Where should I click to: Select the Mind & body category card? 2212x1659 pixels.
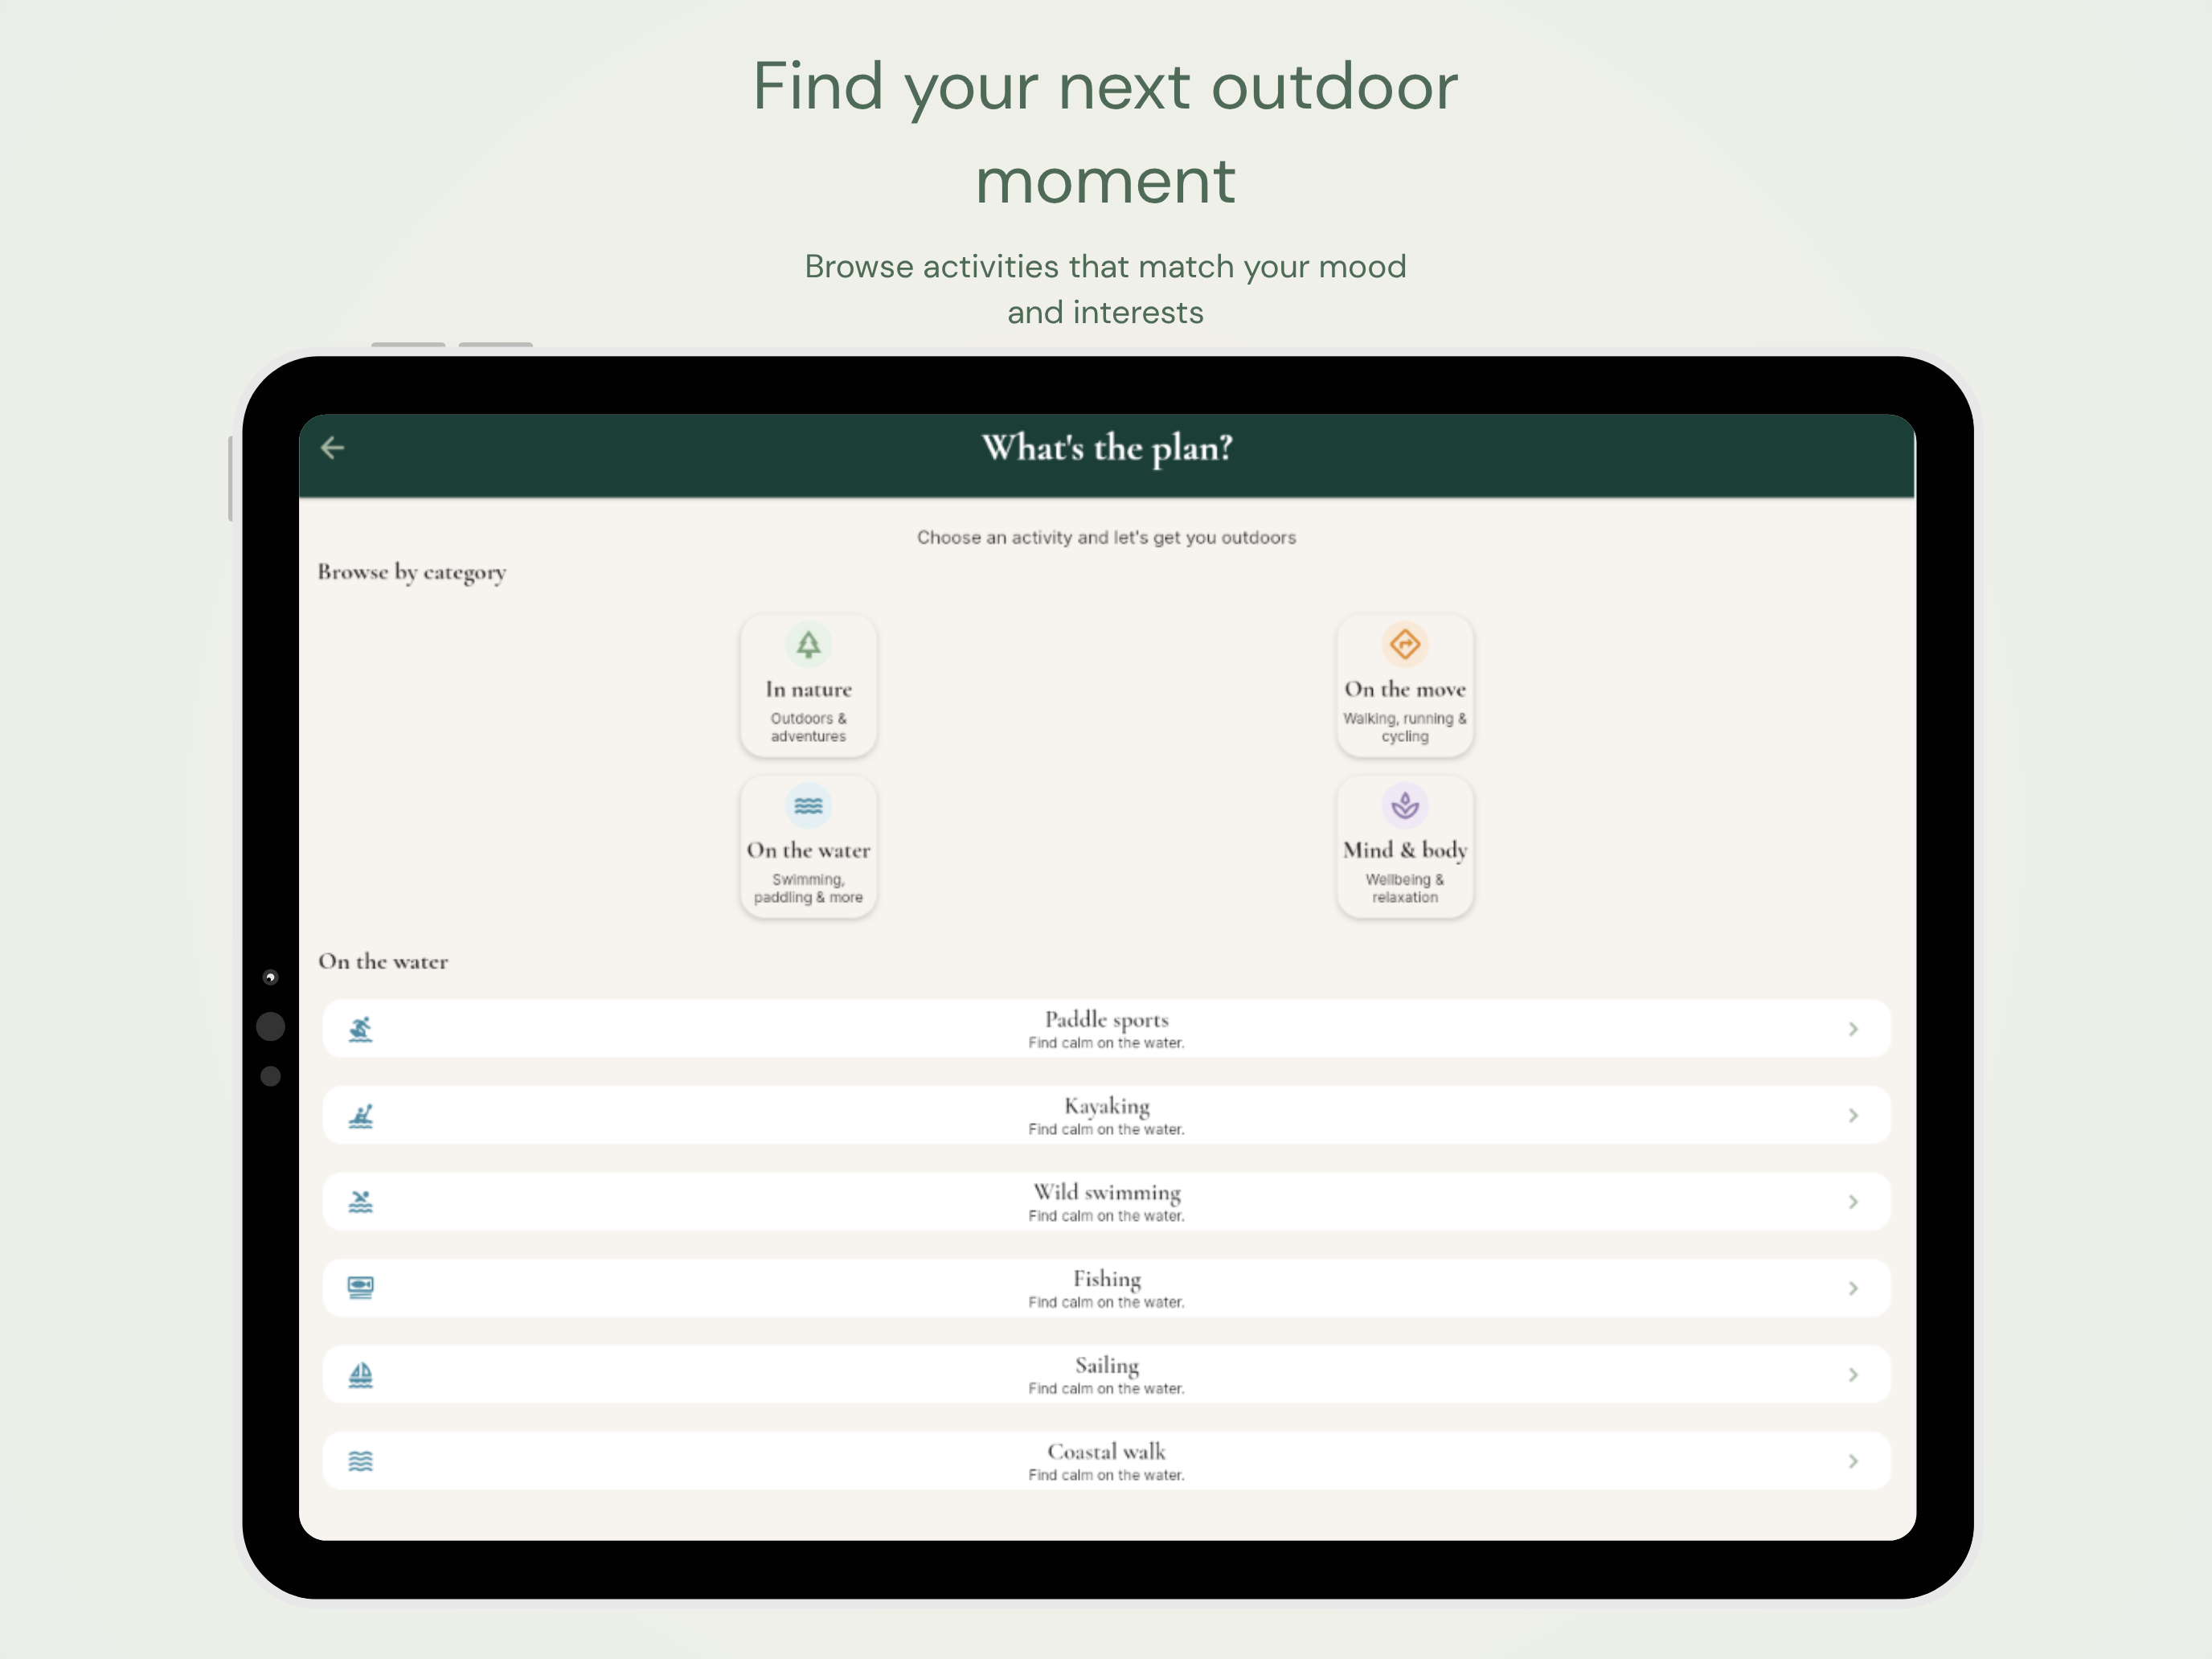1405,847
